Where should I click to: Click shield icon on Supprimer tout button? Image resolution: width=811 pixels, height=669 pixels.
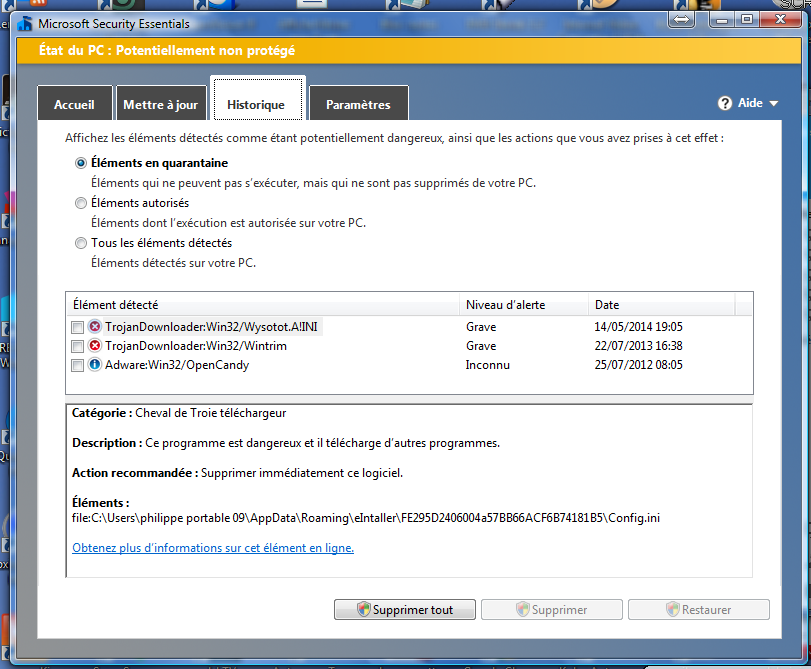click(364, 609)
